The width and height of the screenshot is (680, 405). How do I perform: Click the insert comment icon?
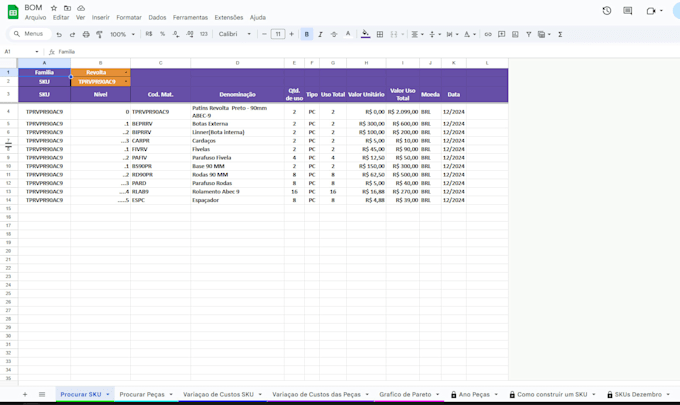(502, 34)
